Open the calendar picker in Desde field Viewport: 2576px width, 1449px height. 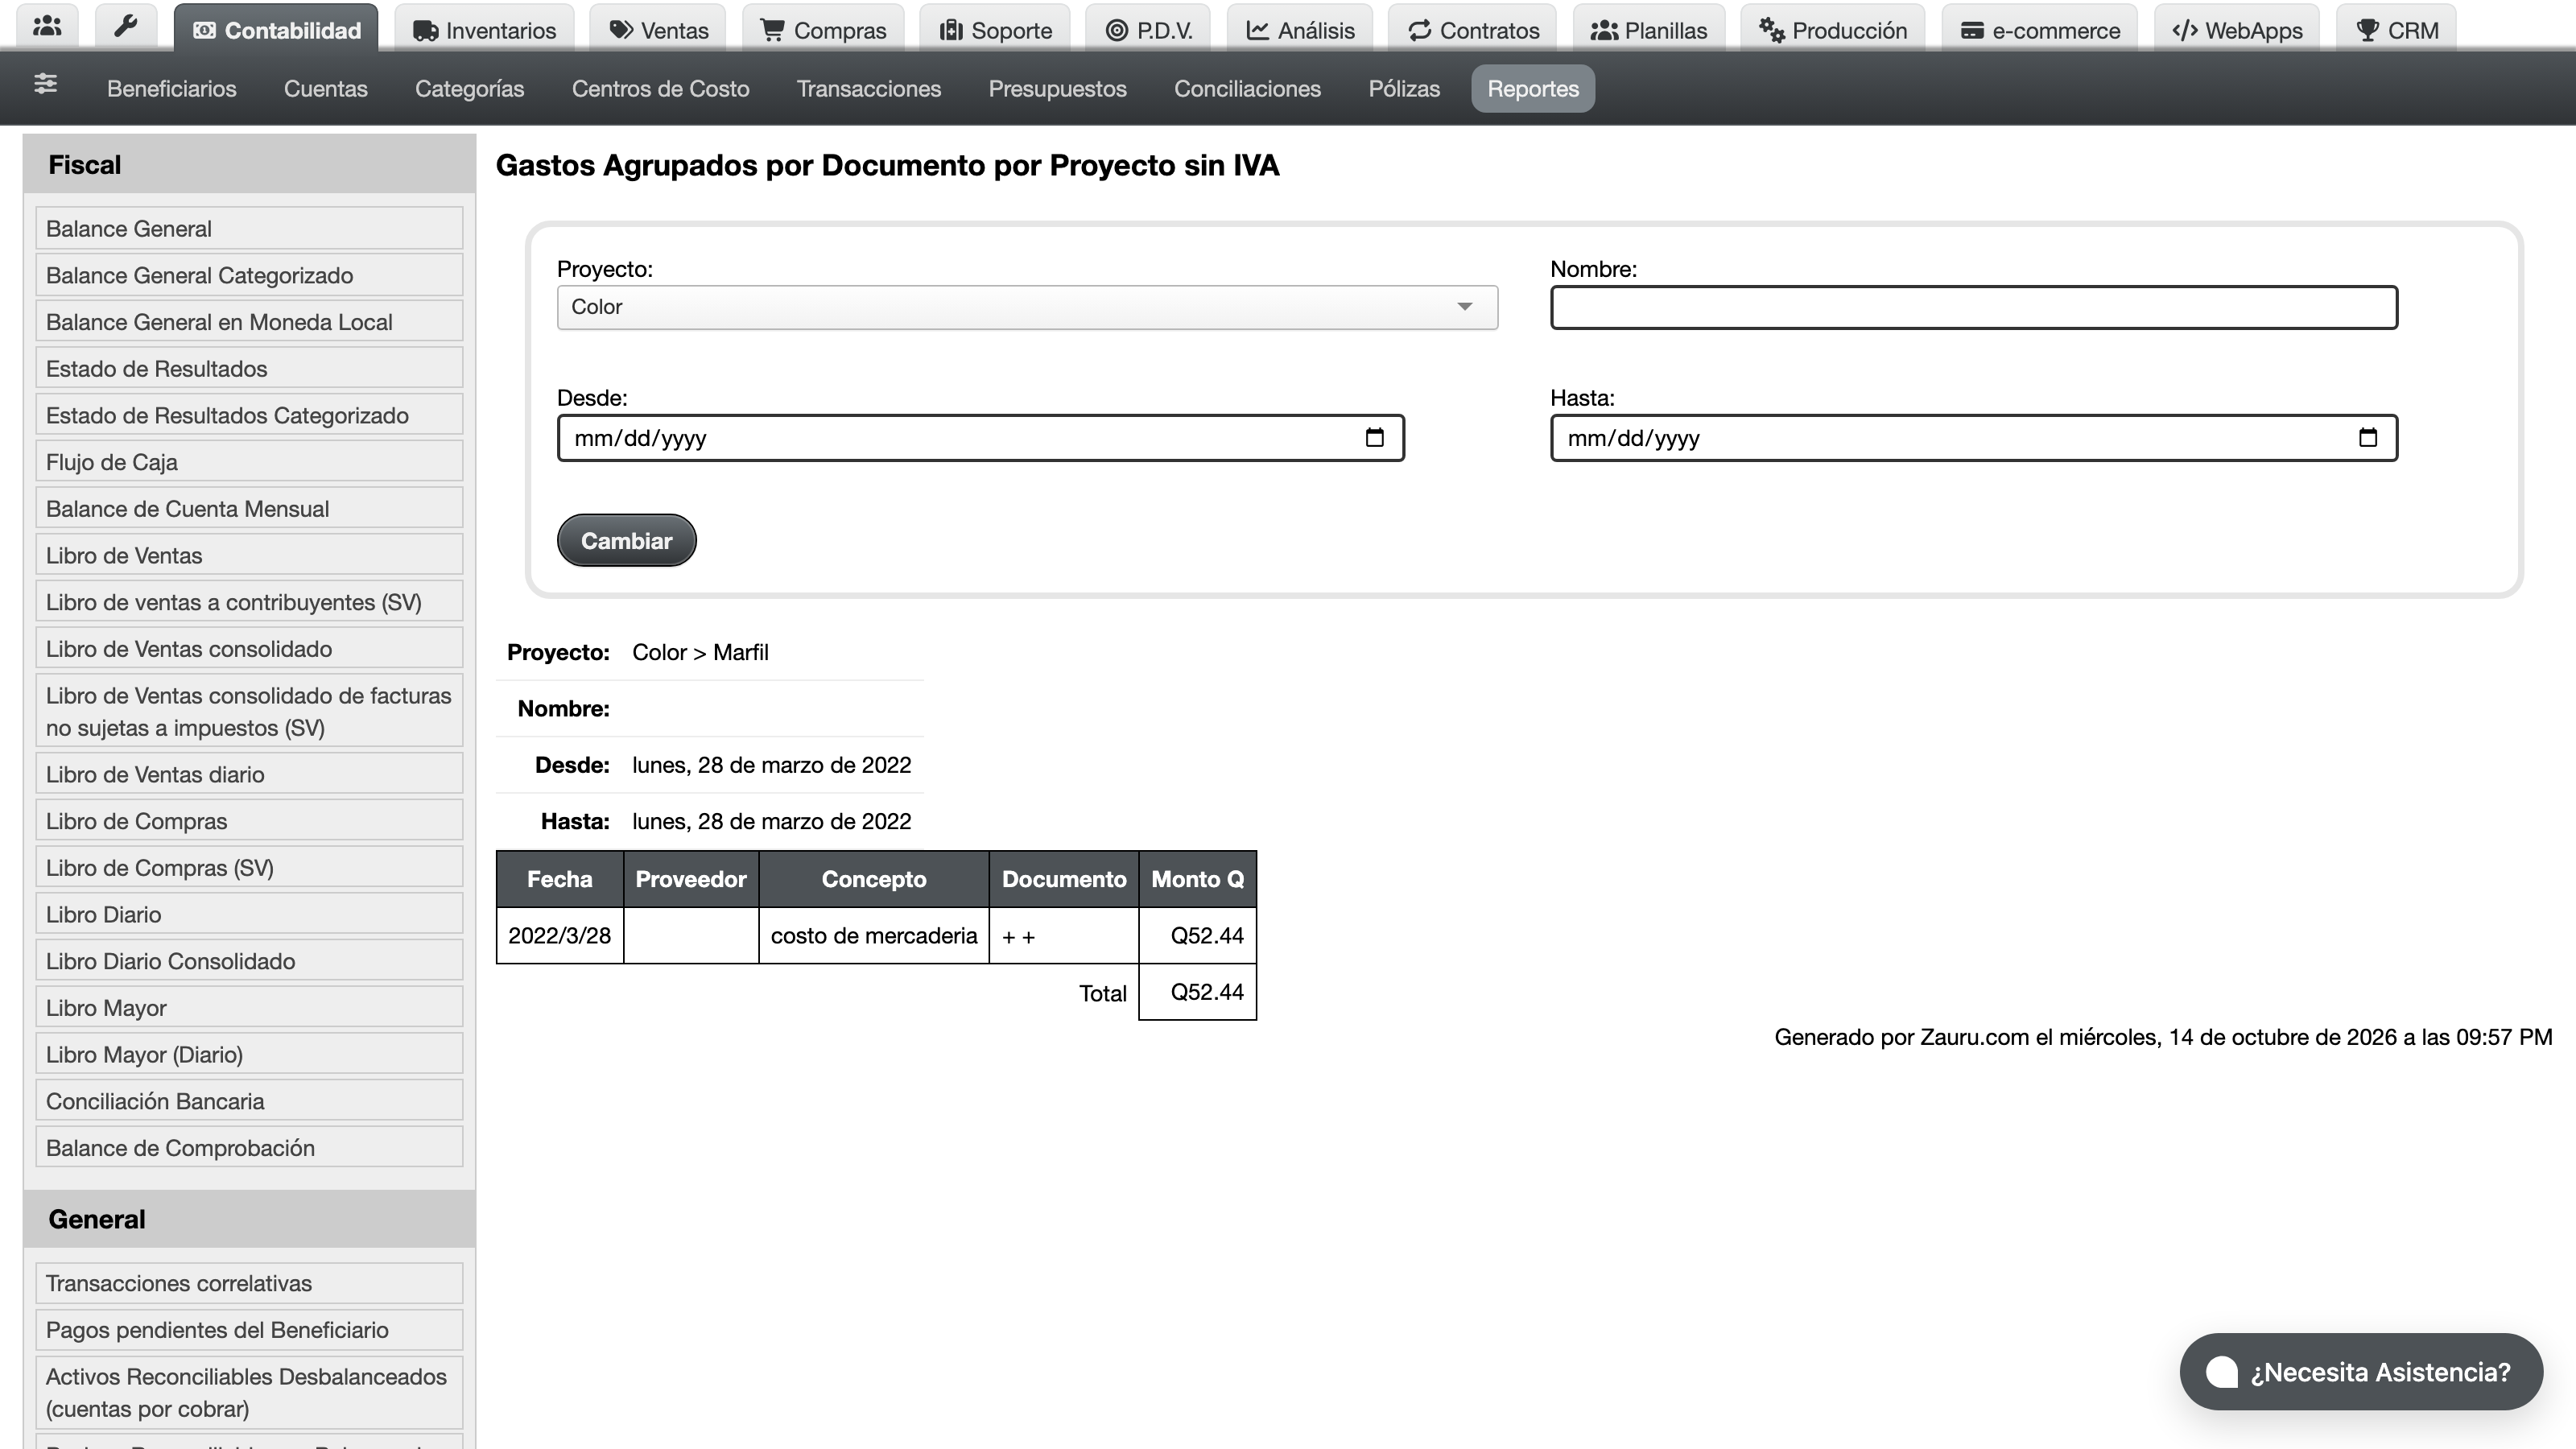tap(1374, 437)
